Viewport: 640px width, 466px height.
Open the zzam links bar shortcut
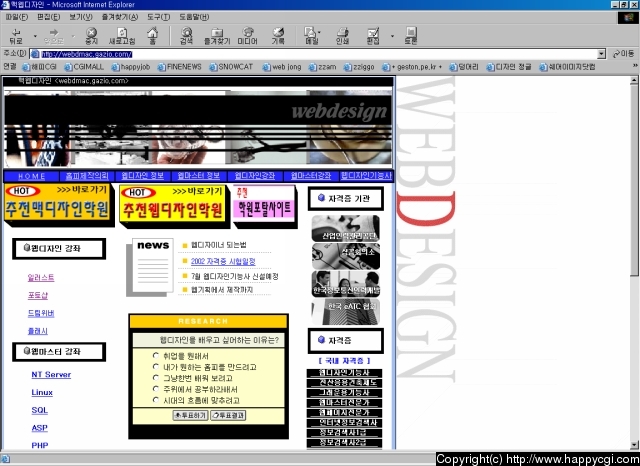pyautogui.click(x=322, y=67)
